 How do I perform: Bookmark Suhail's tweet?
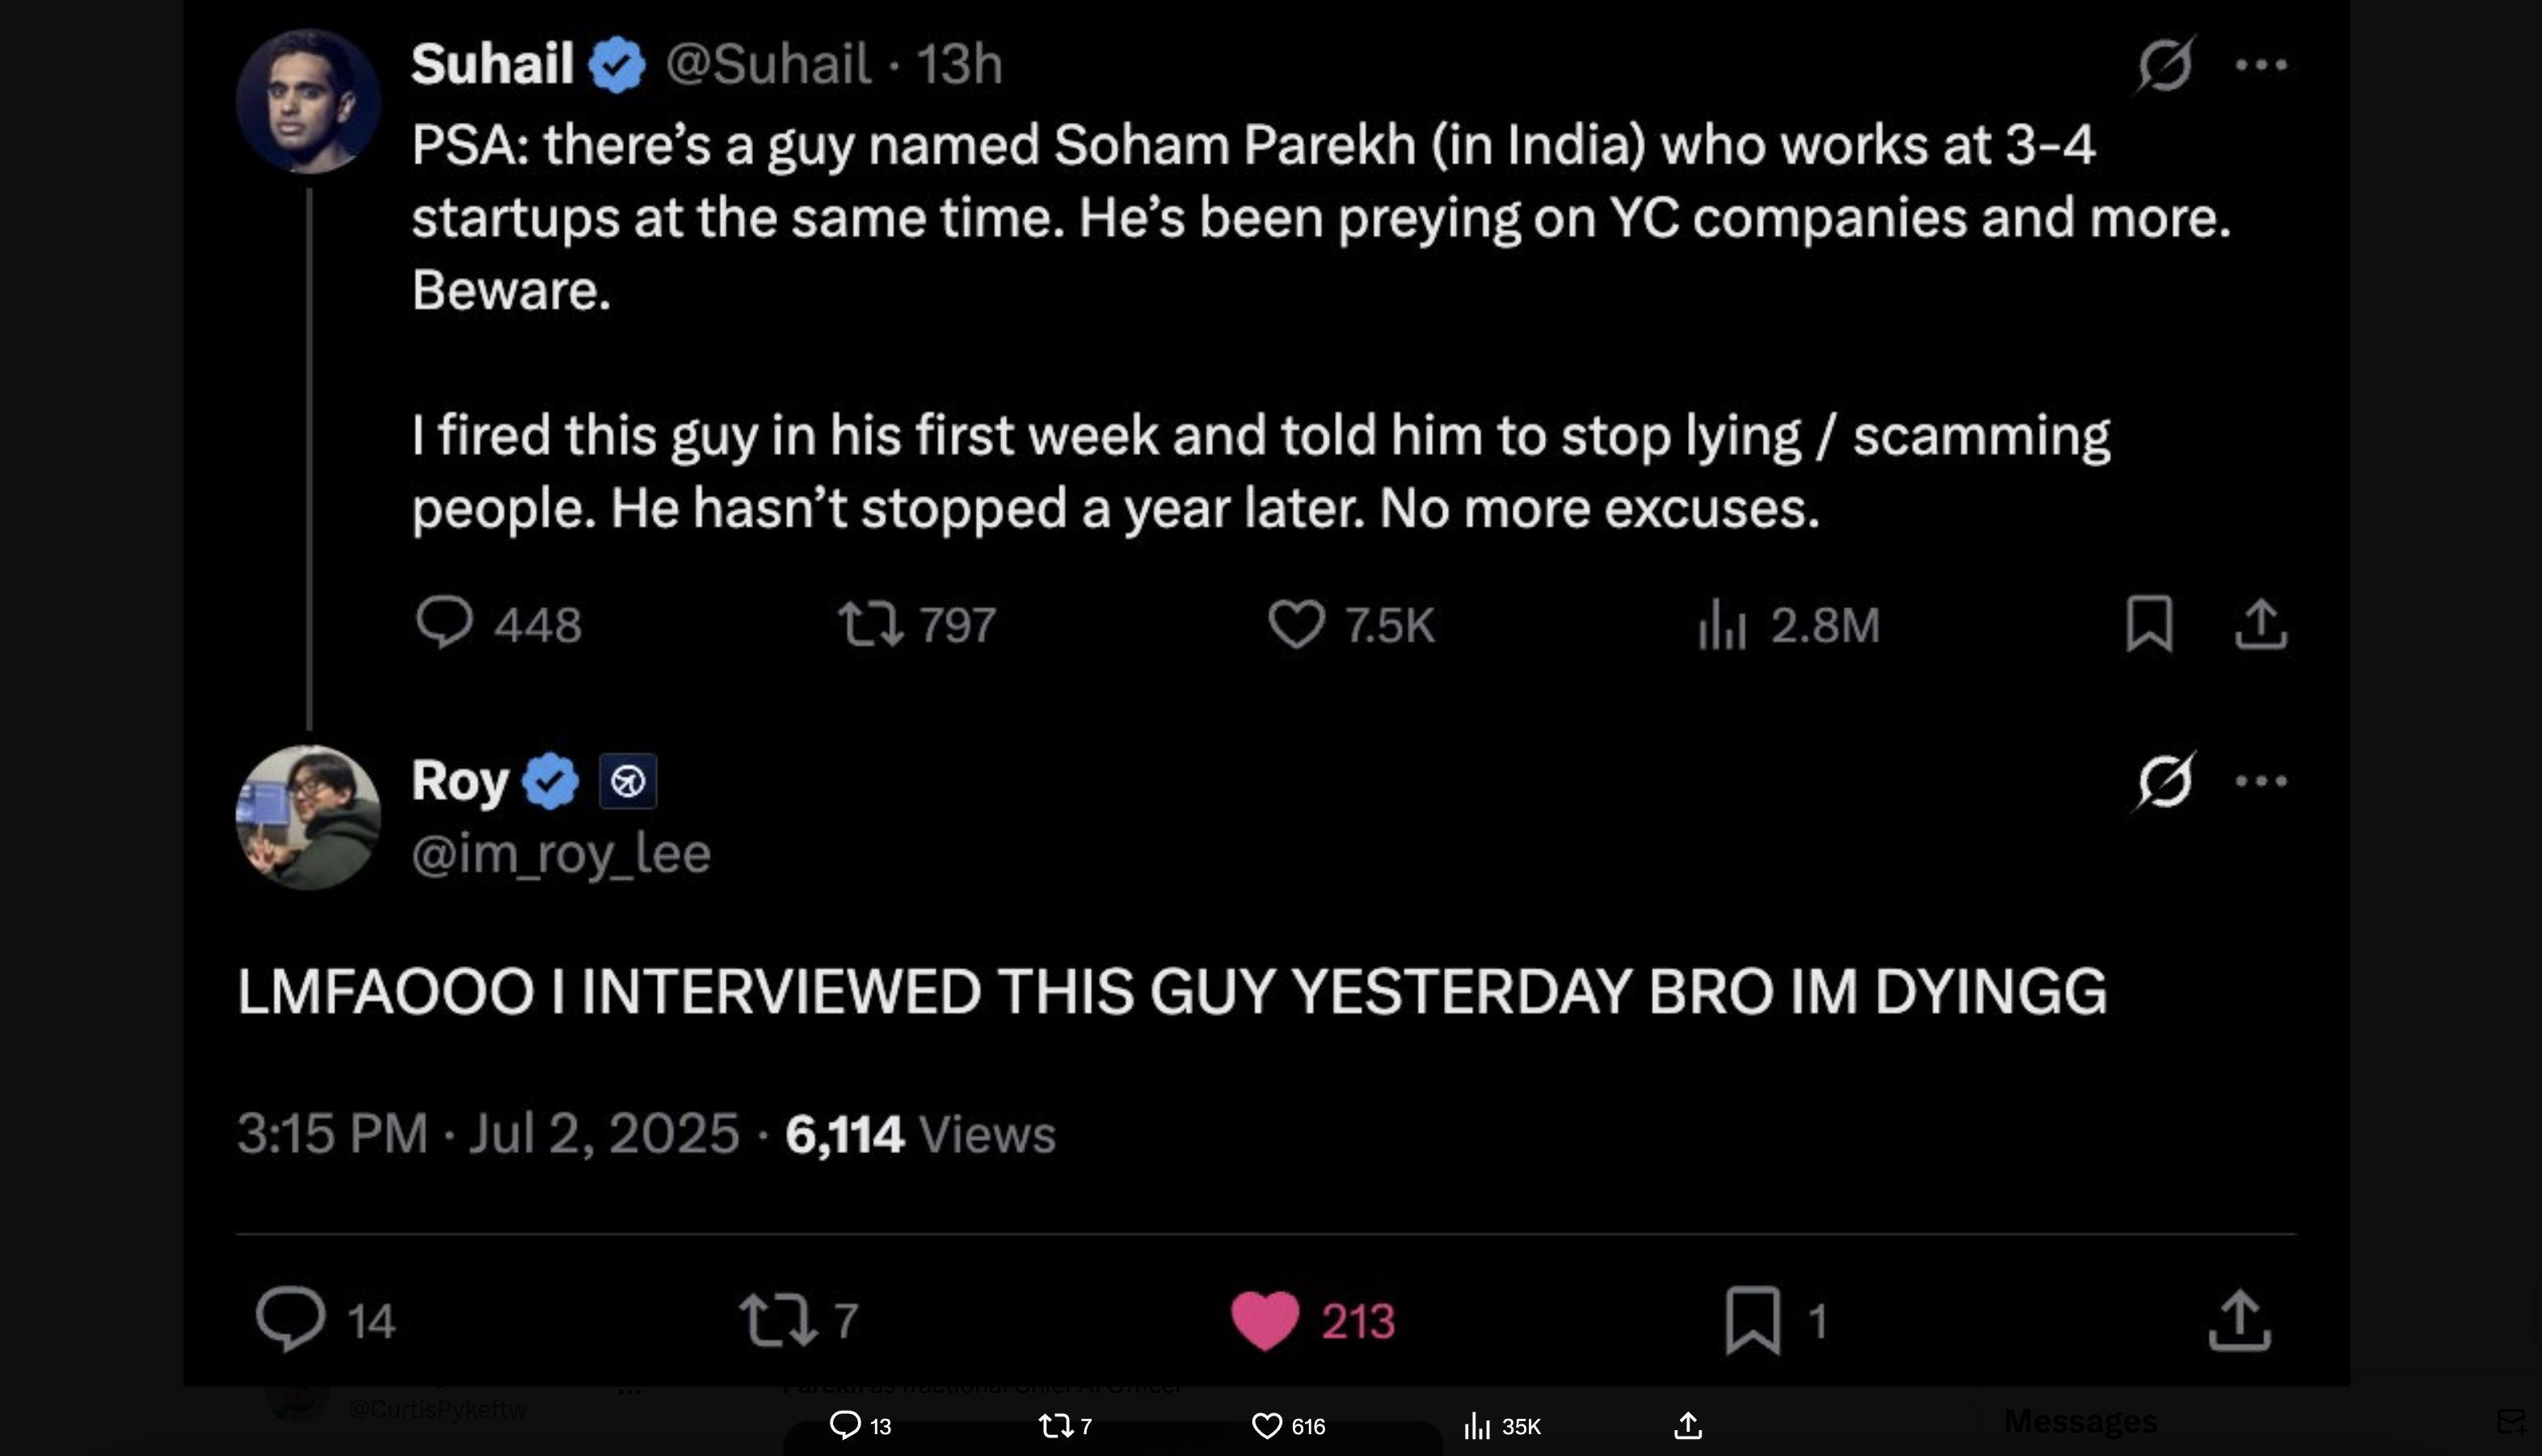[2148, 623]
